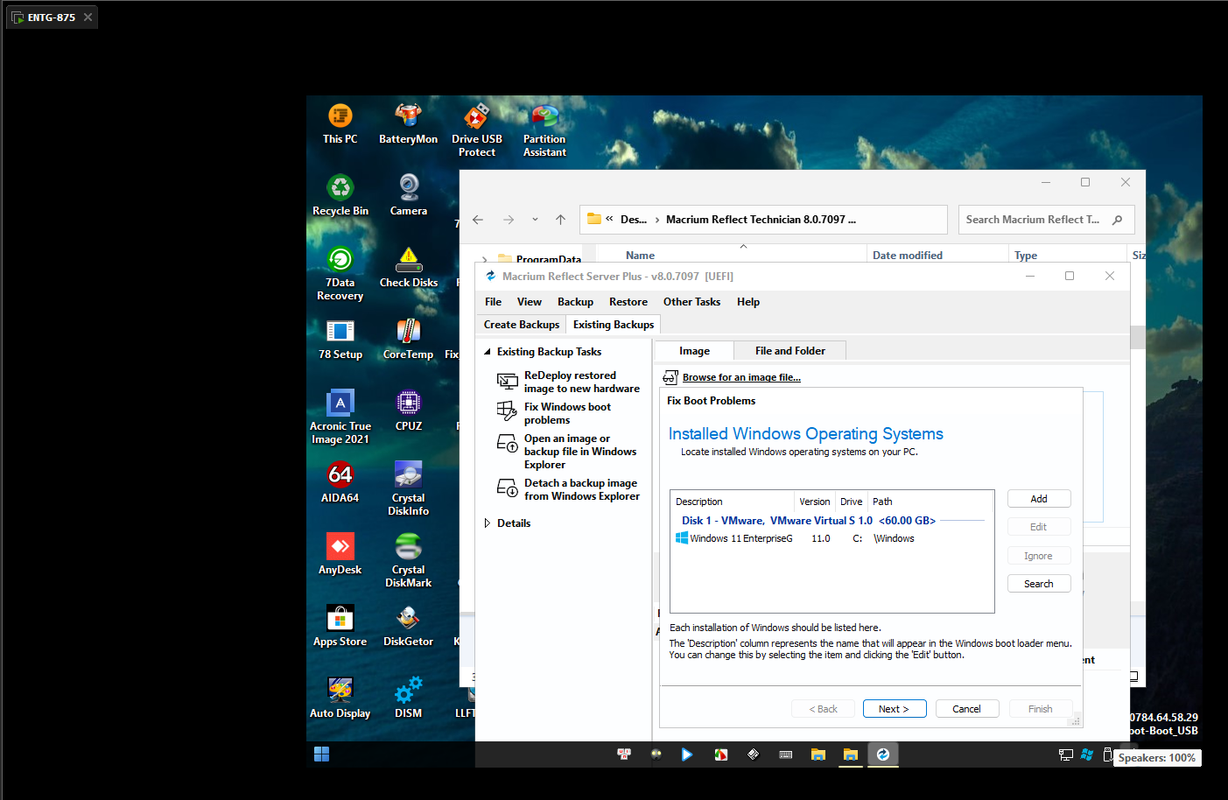Click the Path column header
This screenshot has width=1228, height=800.
(x=930, y=501)
